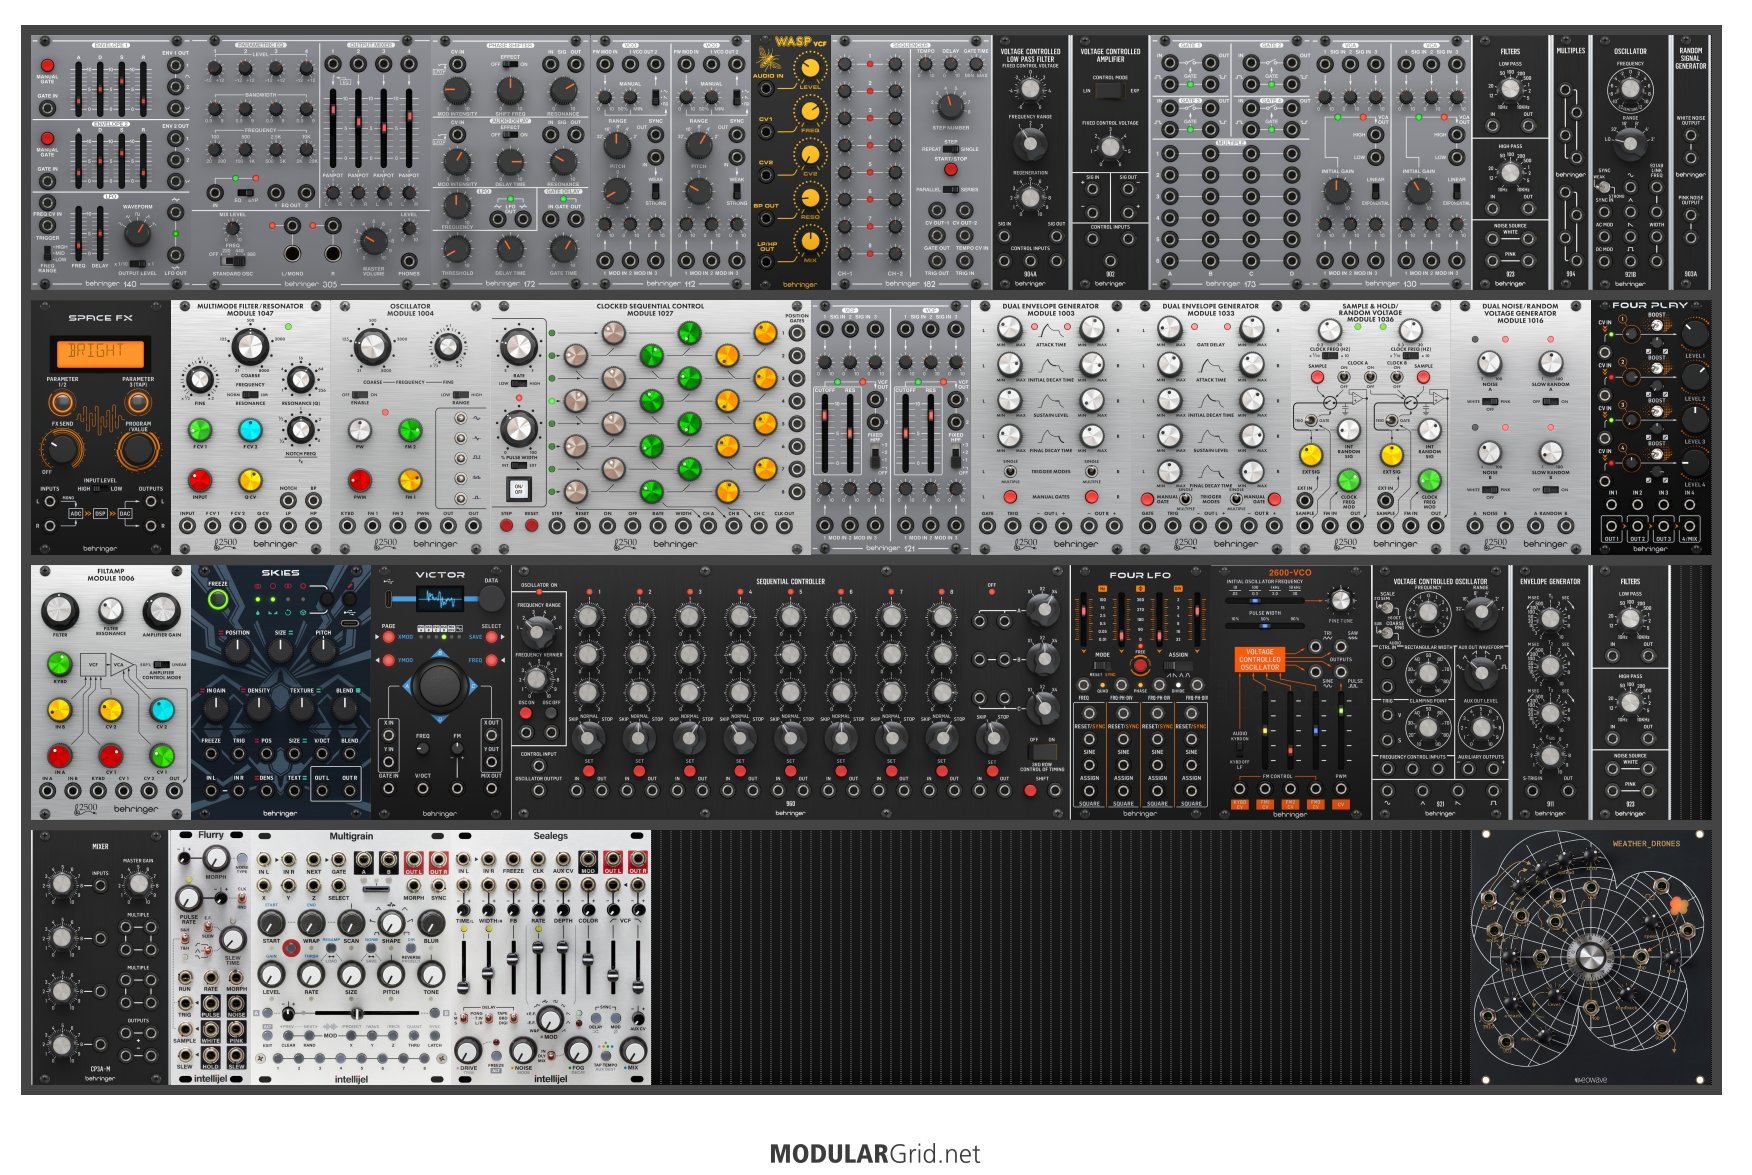Viewport: 1752px width, 1175px height.
Task: Click the RATE knob on Module 1027
Action: tap(518, 347)
